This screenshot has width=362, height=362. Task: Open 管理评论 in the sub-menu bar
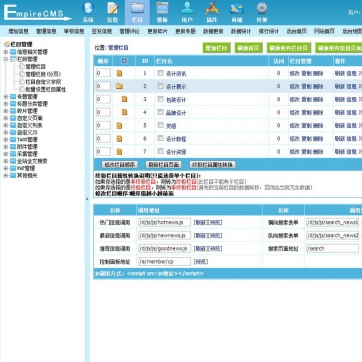[x=129, y=31]
